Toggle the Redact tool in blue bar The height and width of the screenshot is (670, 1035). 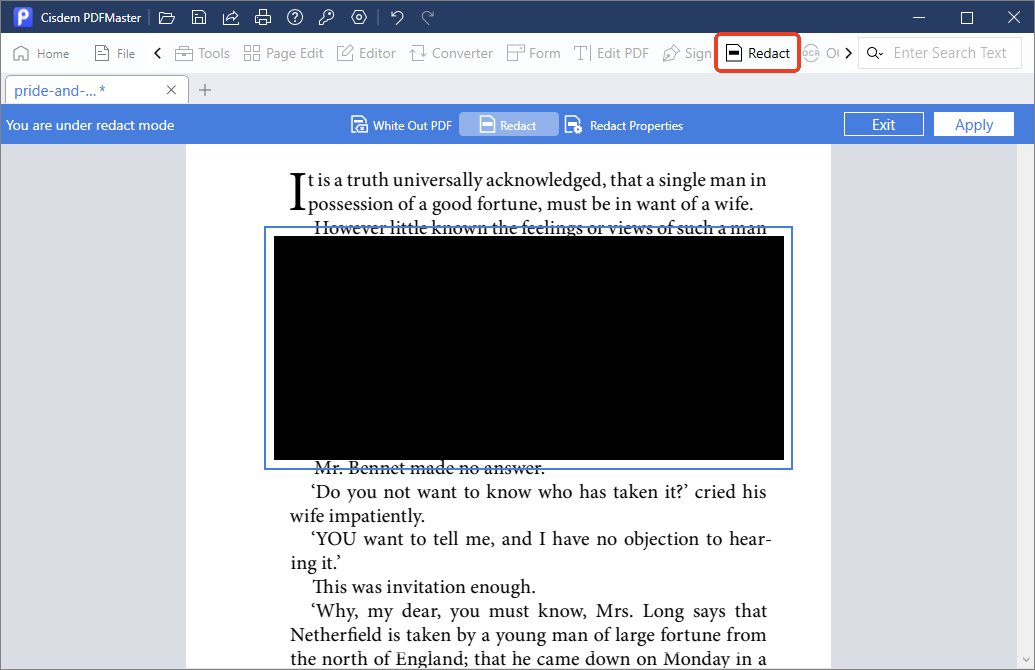coord(508,125)
